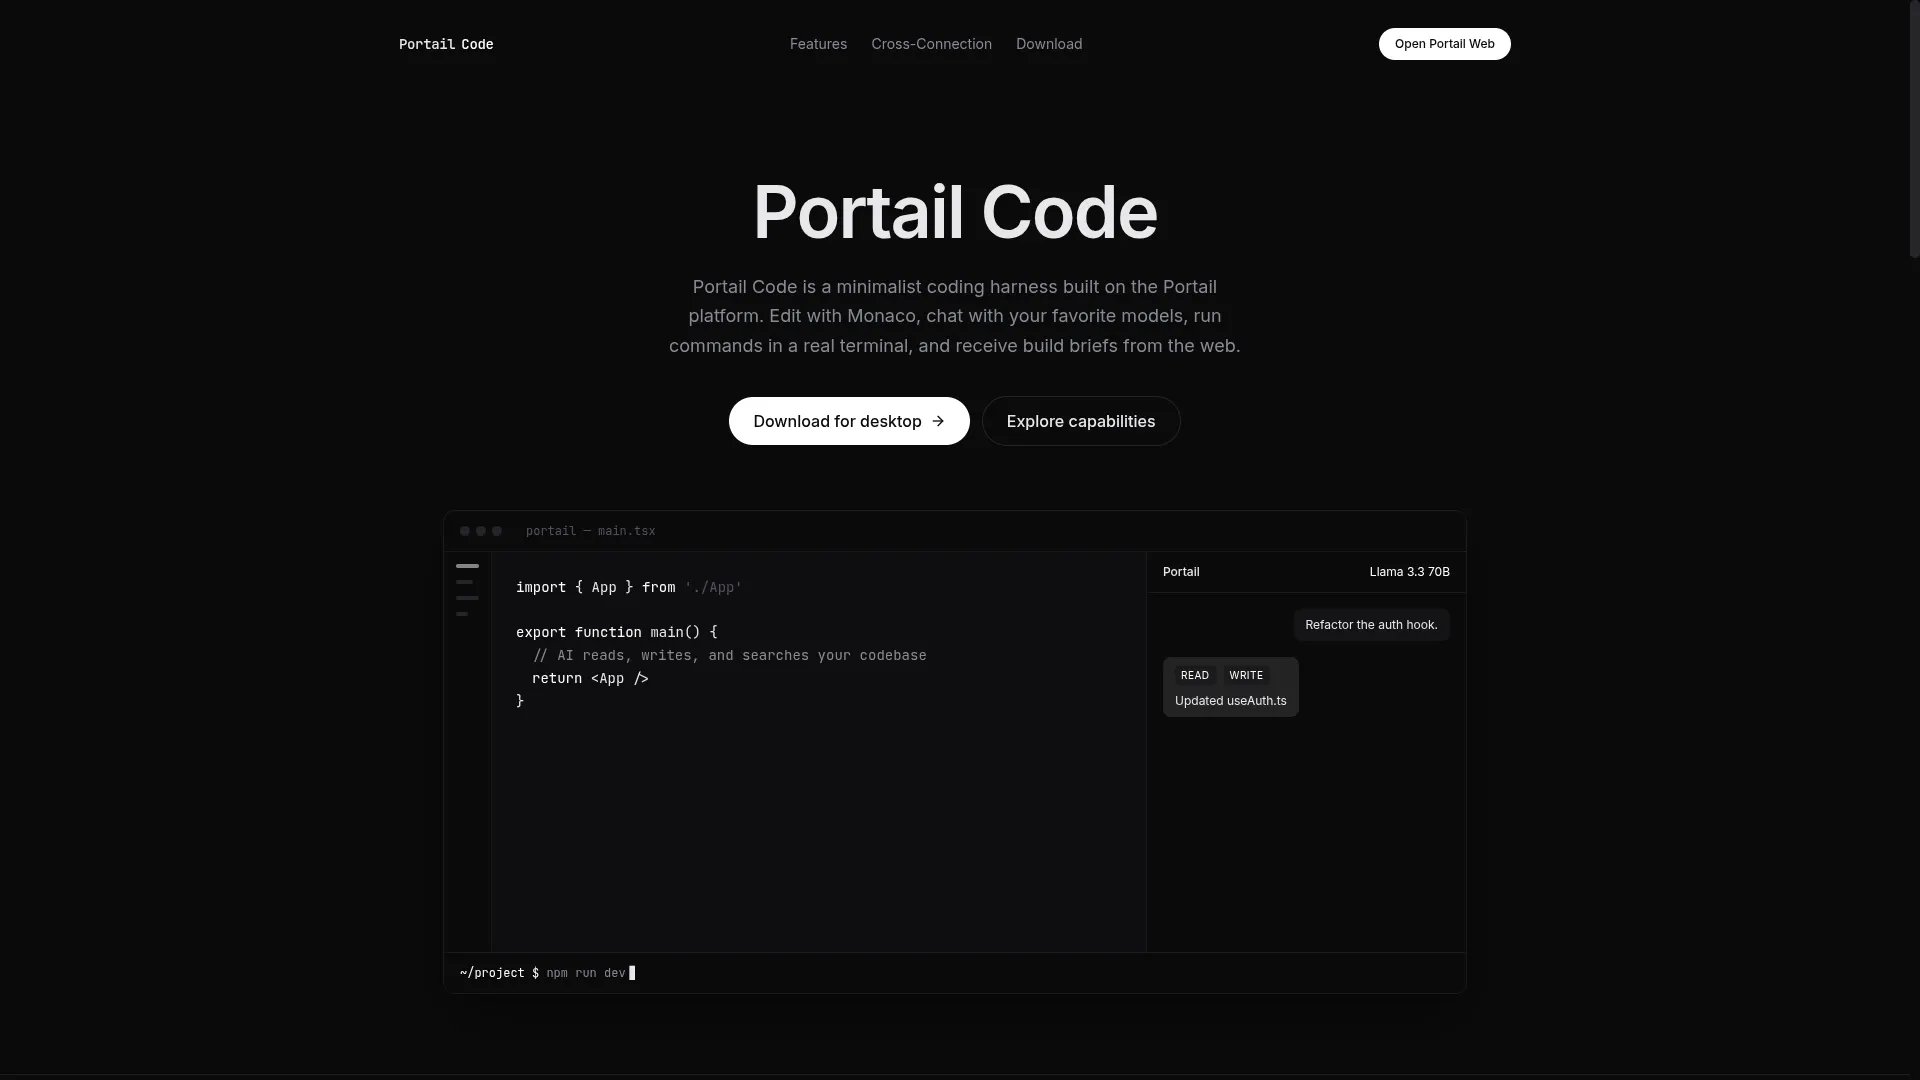Click the import App code line
Screen dimensions: 1920x1080
click(x=629, y=587)
